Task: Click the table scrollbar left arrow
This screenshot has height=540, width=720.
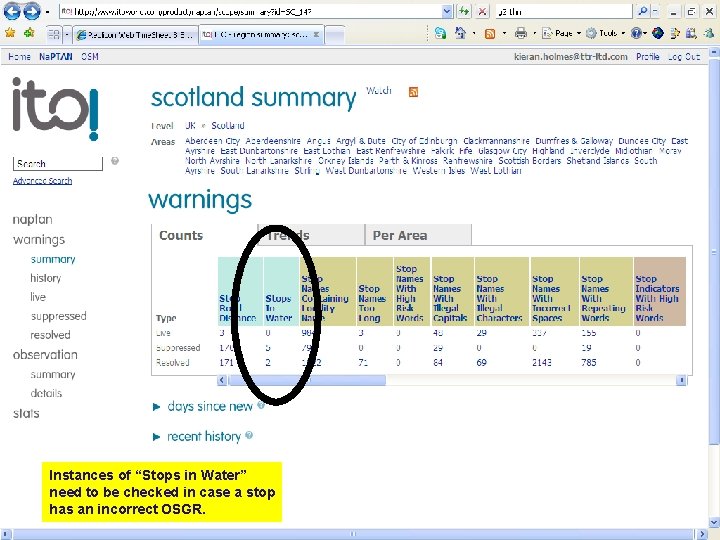Action: point(222,380)
